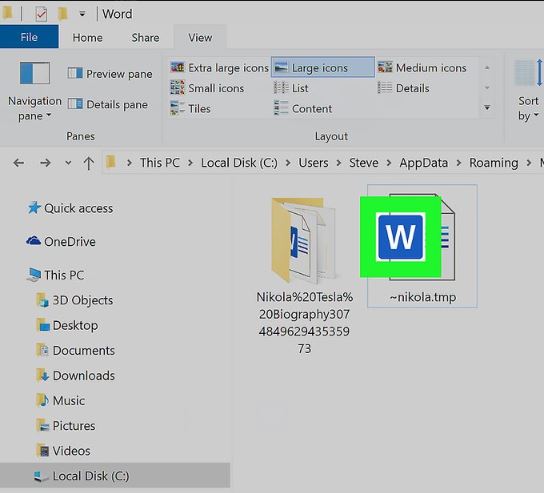544x493 pixels.
Task: Open Documents folder in sidebar
Action: point(76,350)
